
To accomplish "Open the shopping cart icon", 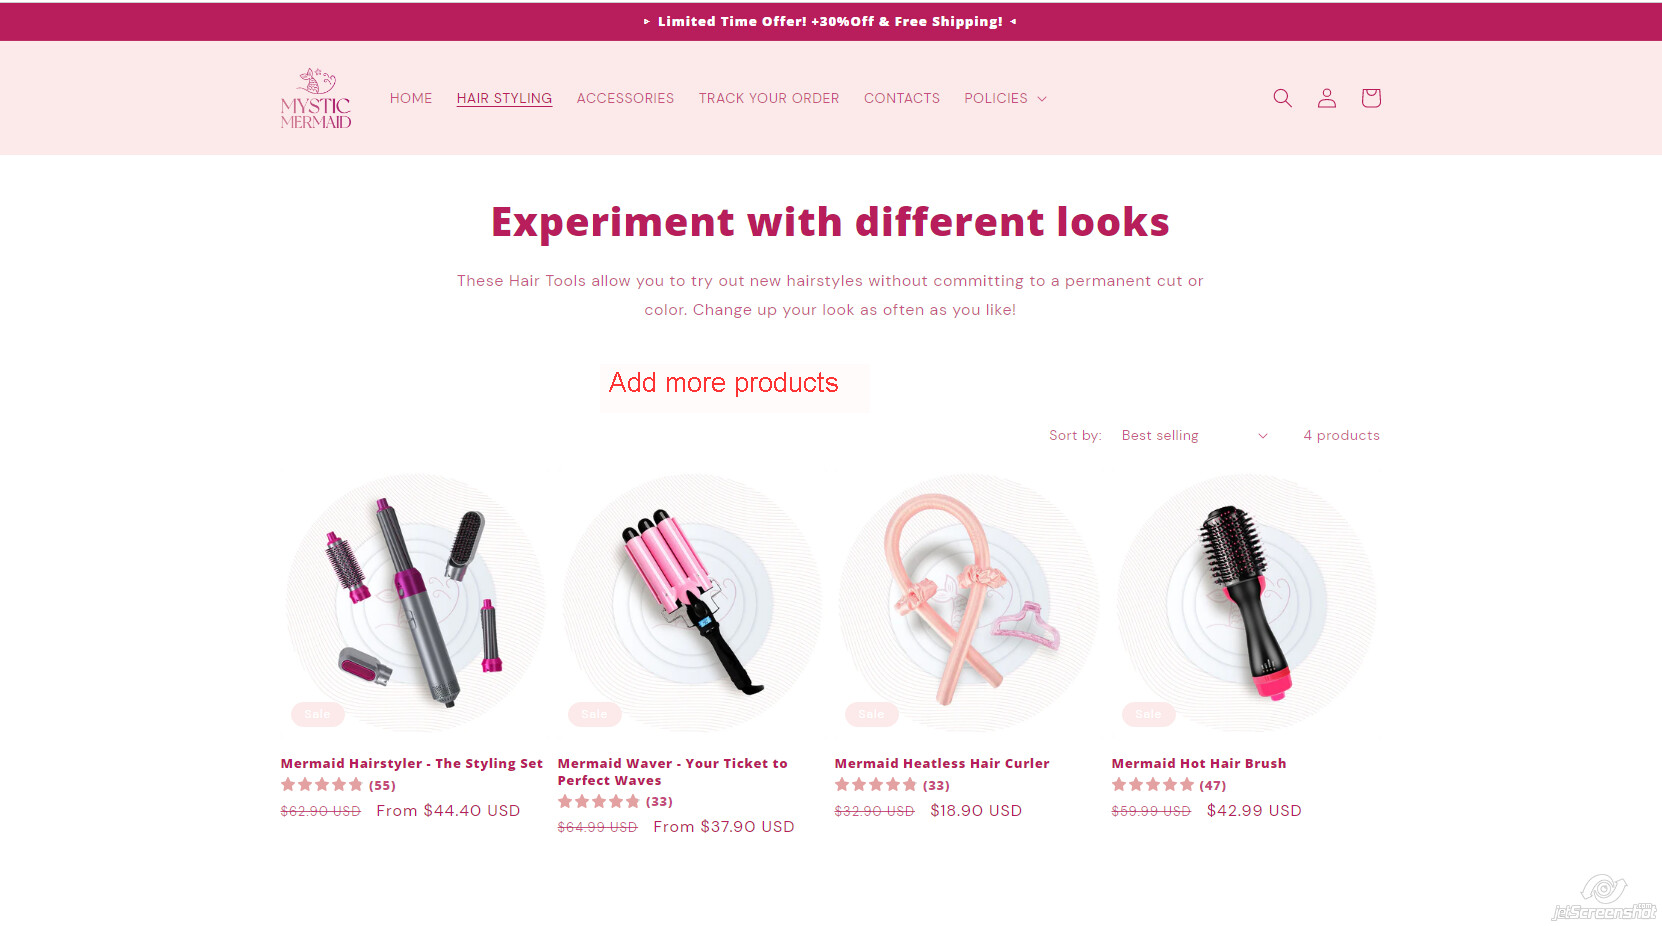I will (1371, 98).
